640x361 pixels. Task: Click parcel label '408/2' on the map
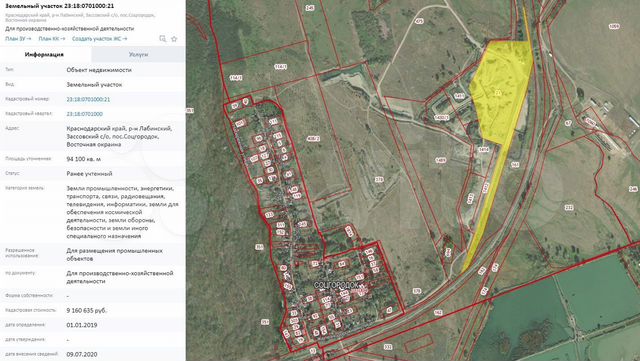click(x=313, y=139)
